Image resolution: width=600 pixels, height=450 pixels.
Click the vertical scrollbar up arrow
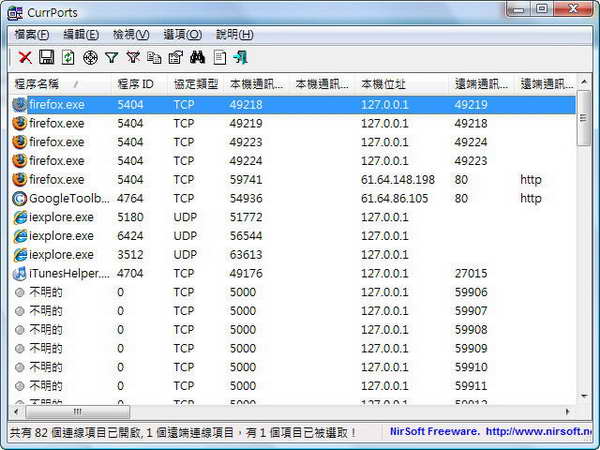(x=584, y=83)
